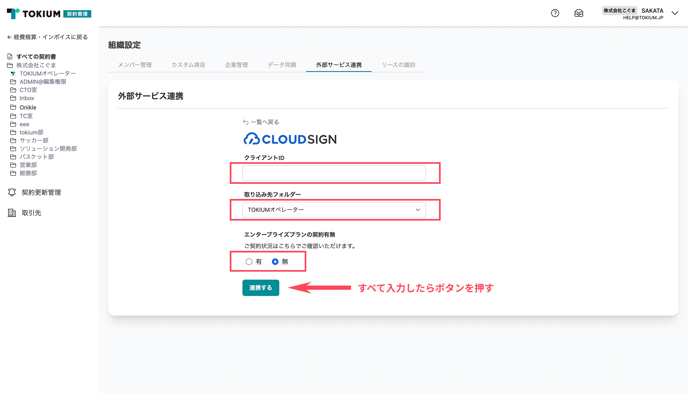The image size is (688, 393).
Task: Click the document icon beside すべての契約書
Action: point(10,57)
